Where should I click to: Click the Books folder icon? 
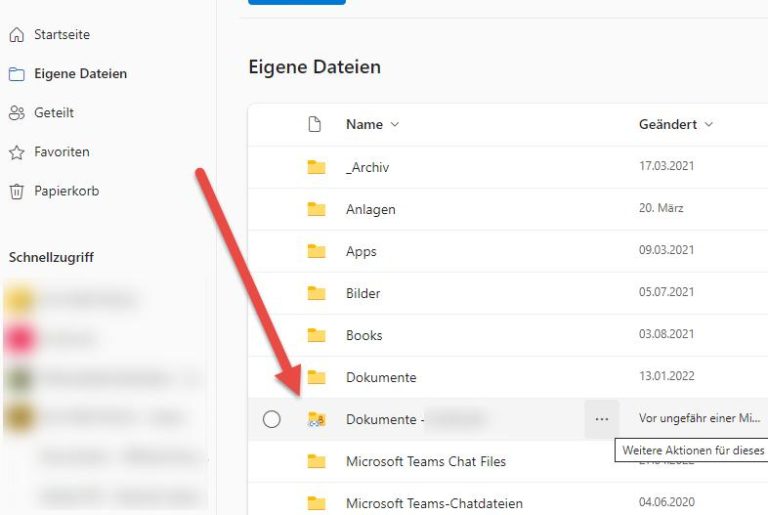tap(316, 335)
